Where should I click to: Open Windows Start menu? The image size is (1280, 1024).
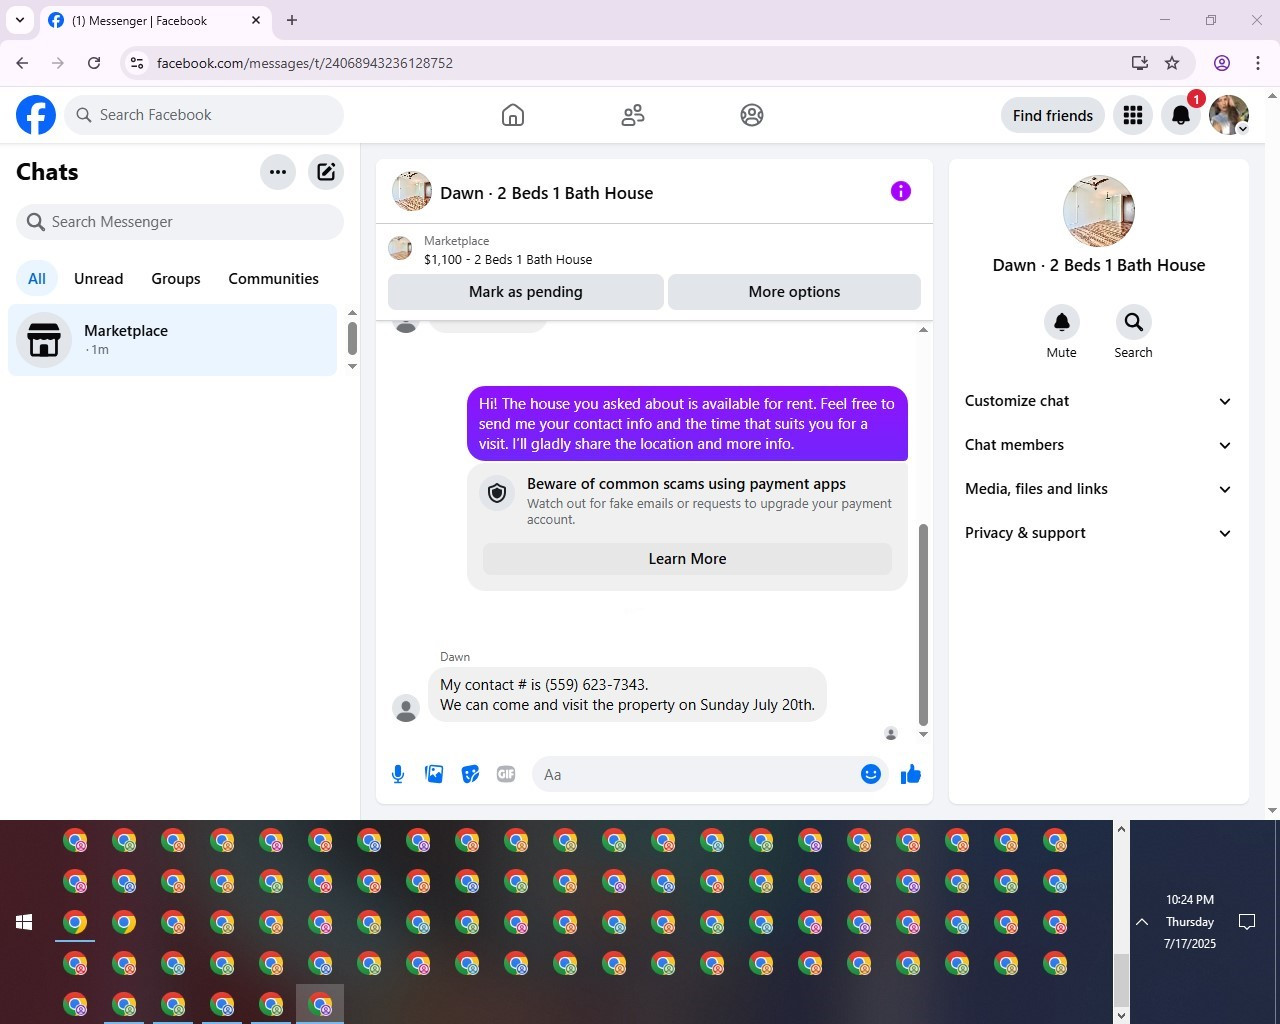pos(24,922)
